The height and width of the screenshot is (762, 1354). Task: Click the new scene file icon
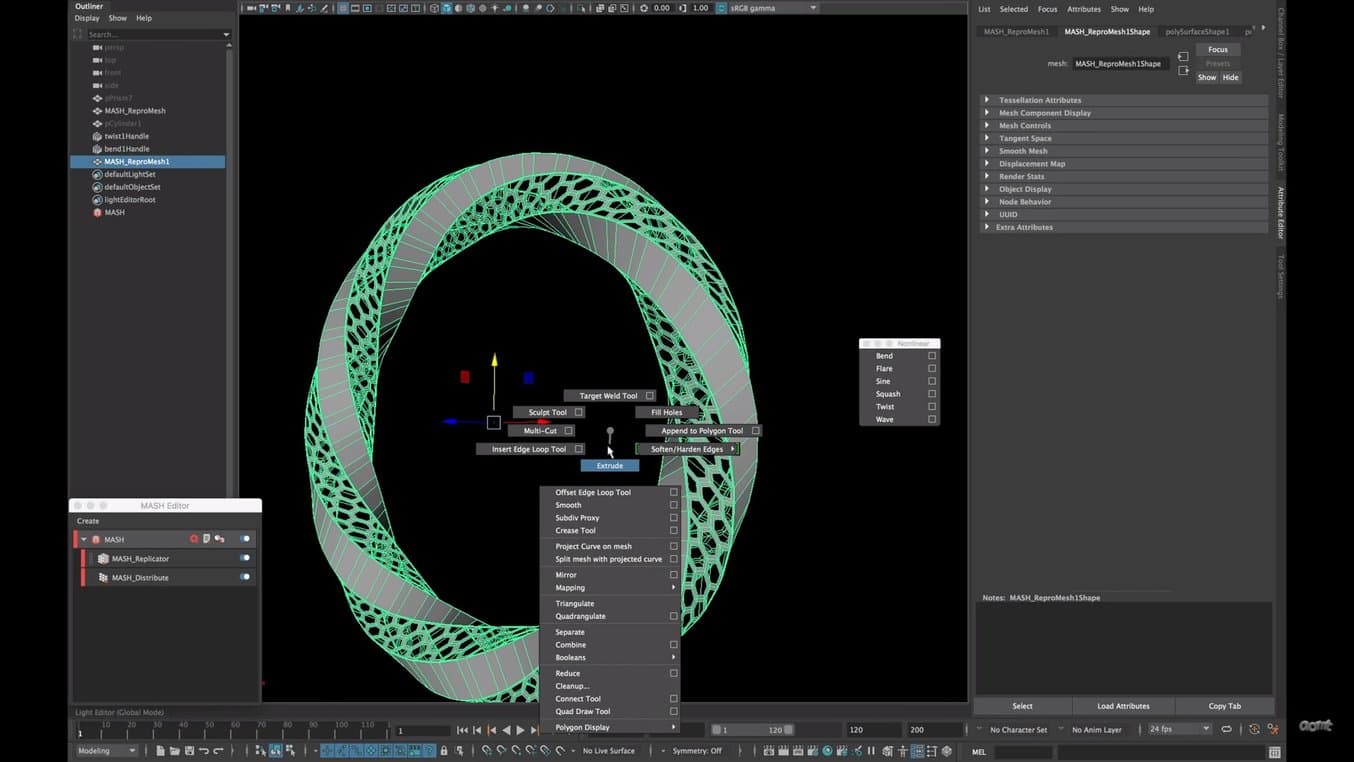click(x=160, y=751)
